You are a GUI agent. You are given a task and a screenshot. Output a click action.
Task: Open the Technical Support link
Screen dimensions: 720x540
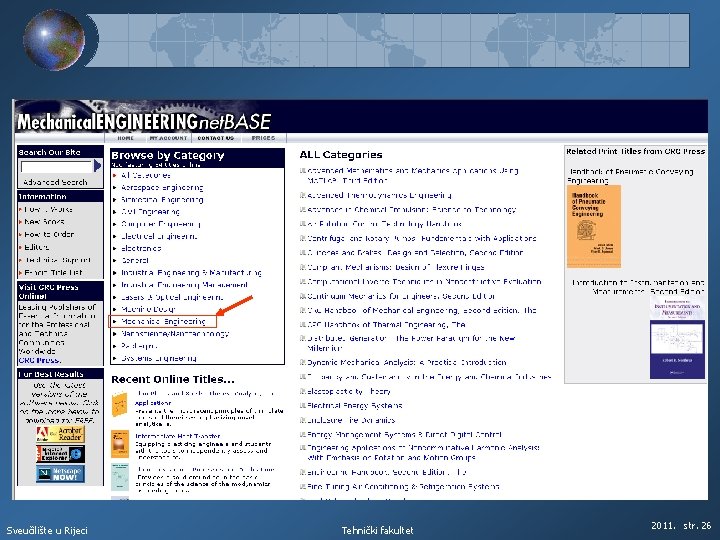57,259
